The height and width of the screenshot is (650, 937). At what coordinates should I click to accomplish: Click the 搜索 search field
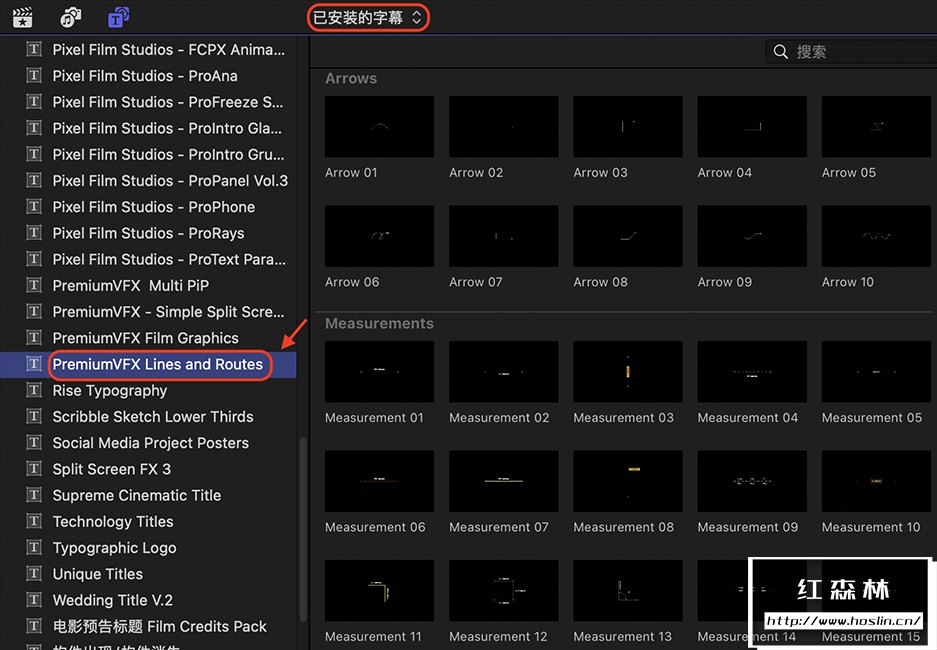point(852,52)
